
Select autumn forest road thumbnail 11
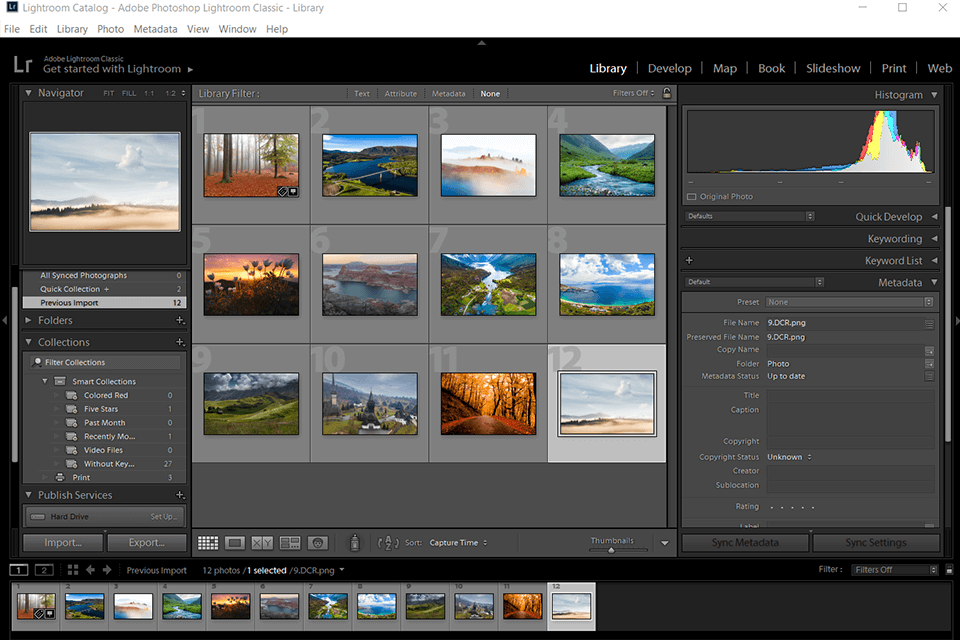click(488, 404)
